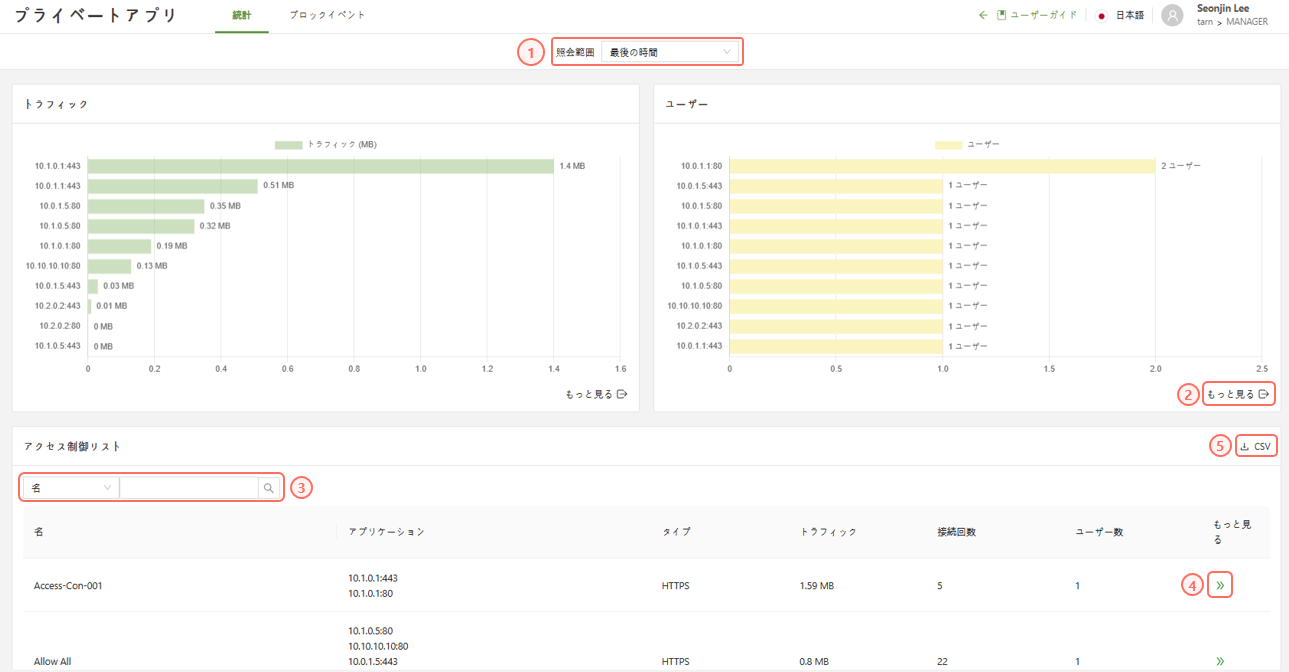
Task: Click the access list search text field
Action: pos(189,488)
